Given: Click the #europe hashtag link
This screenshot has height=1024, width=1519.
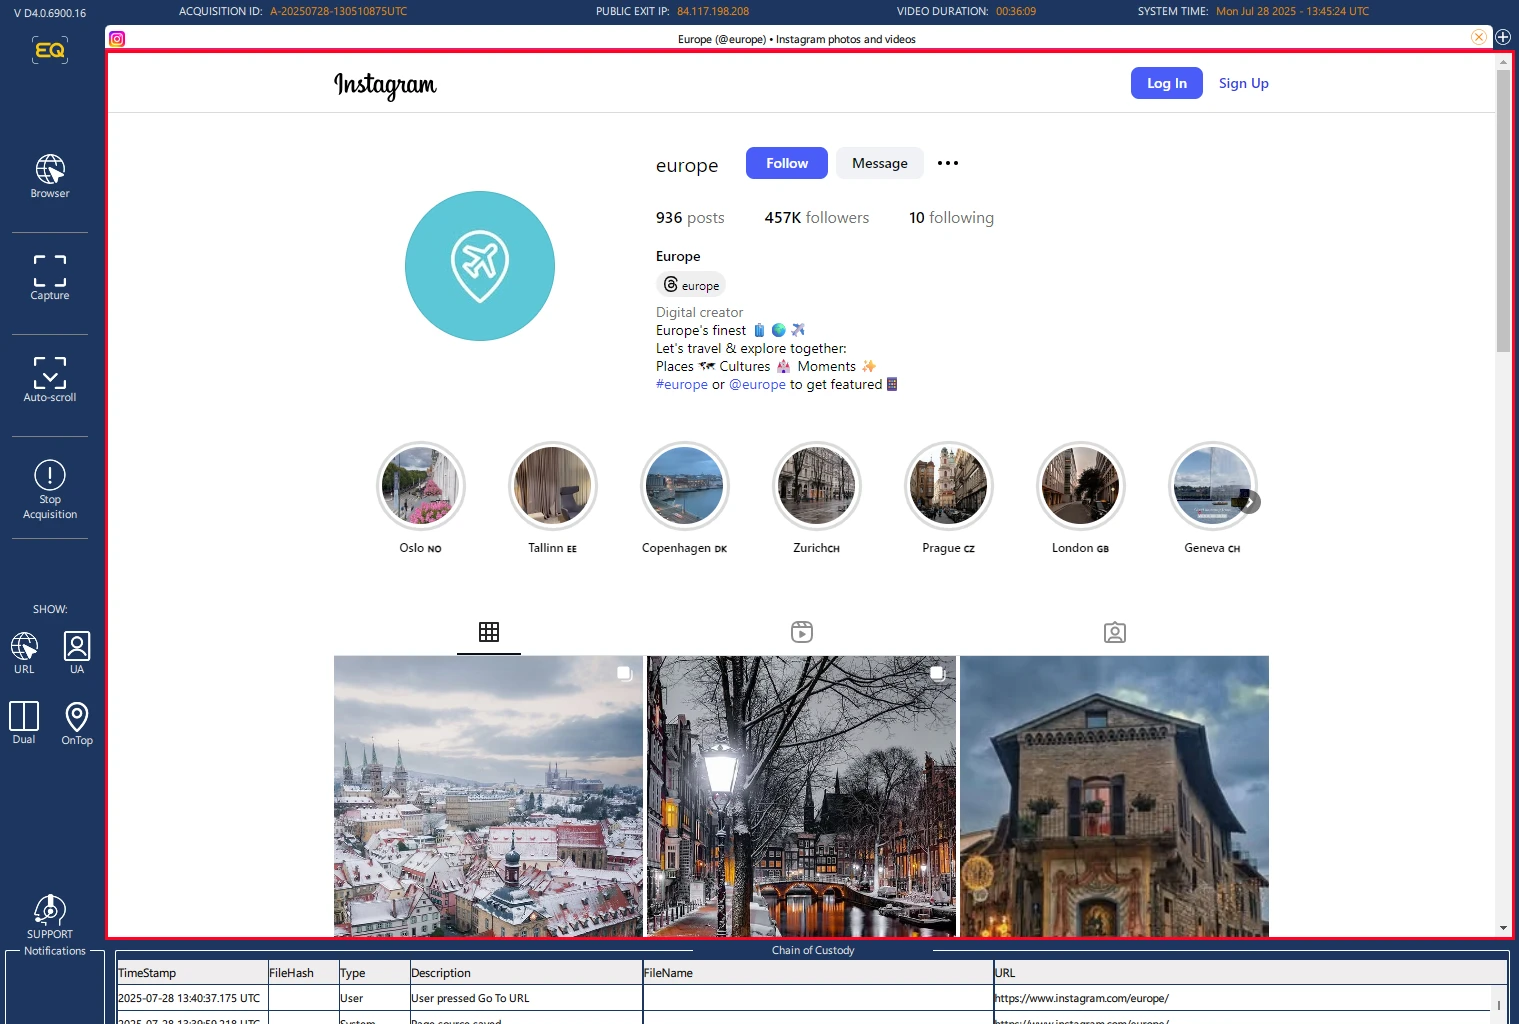Looking at the screenshot, I should 682,384.
